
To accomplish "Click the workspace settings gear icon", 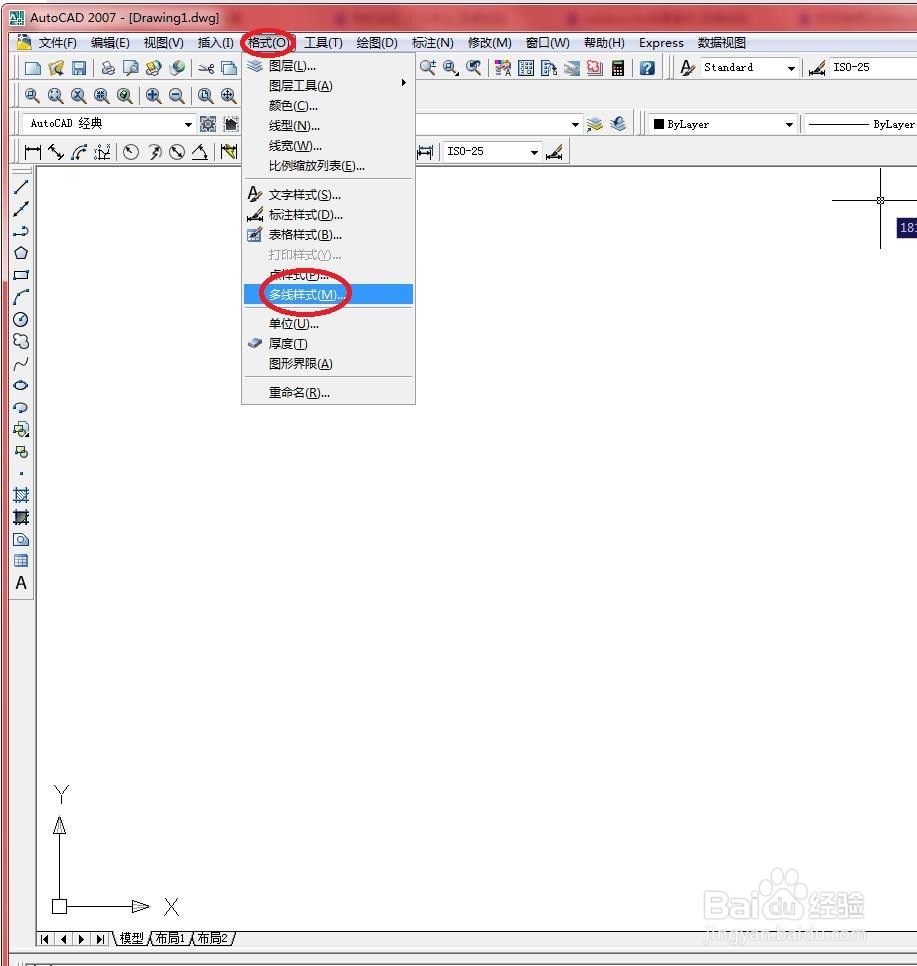I will point(208,124).
